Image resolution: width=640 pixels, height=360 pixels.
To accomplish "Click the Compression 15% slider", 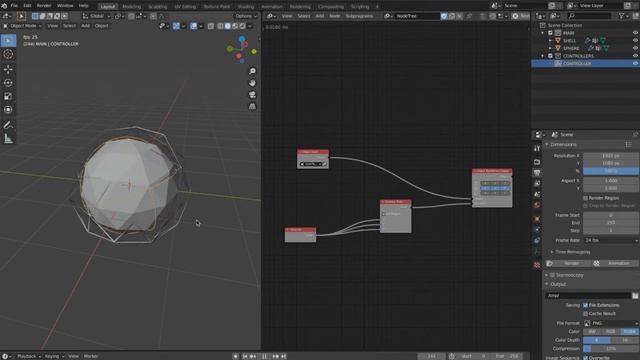I will 611,349.
